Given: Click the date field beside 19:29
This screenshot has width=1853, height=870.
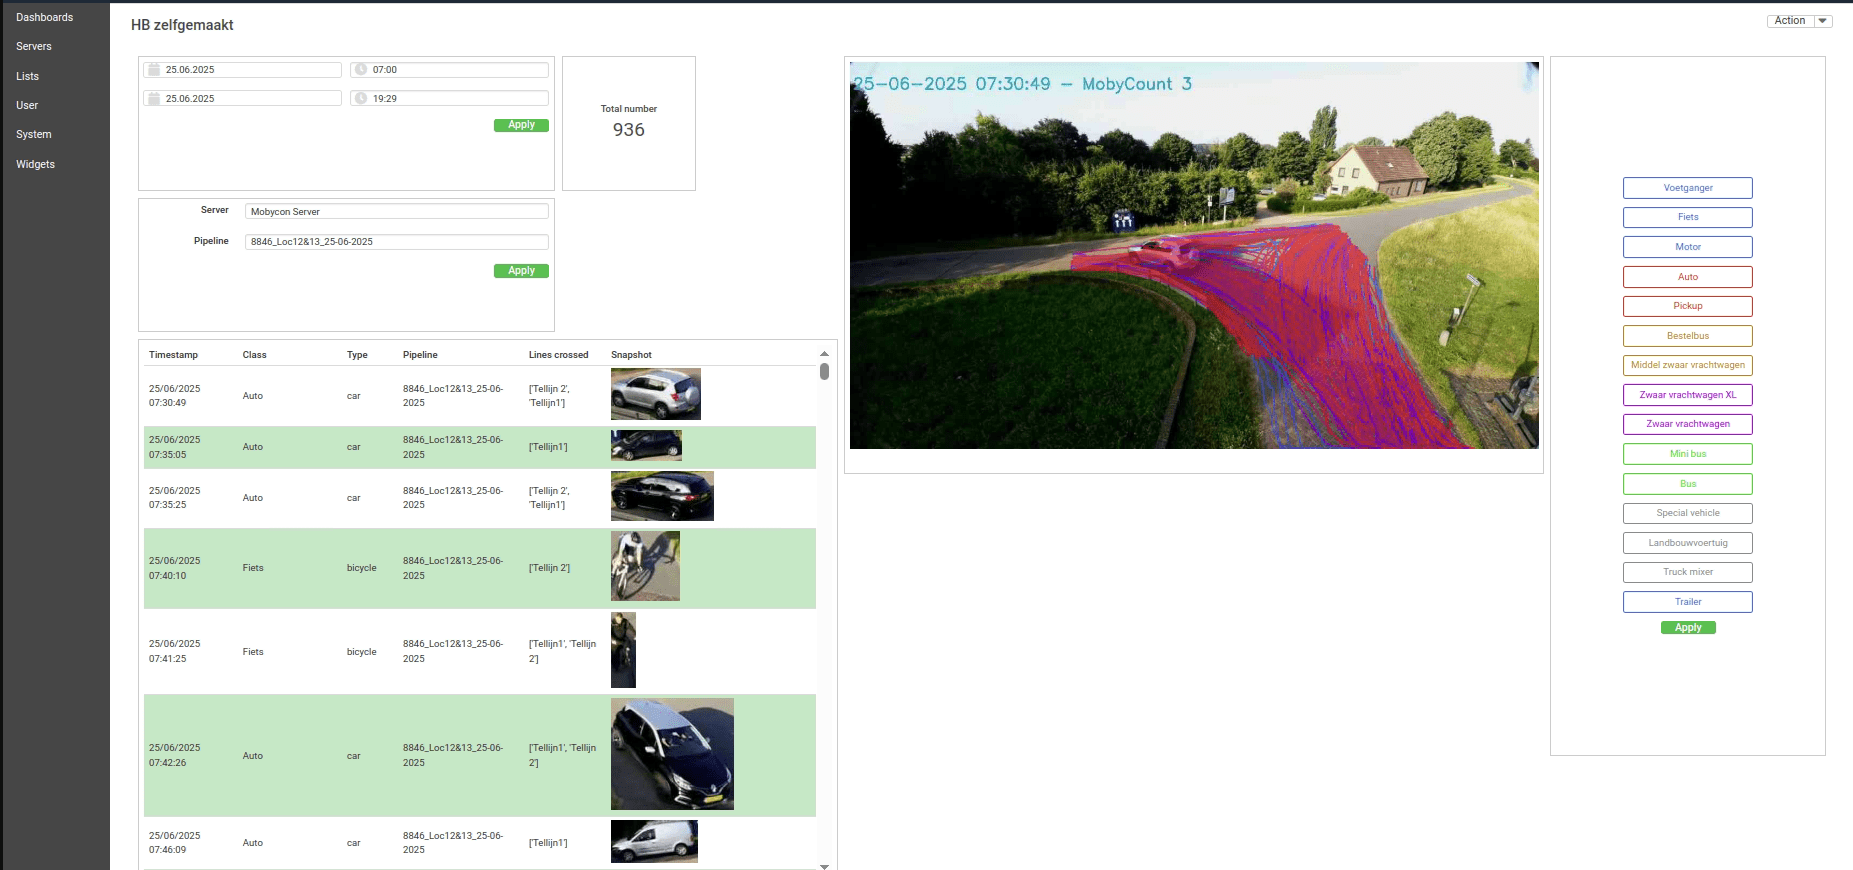Looking at the screenshot, I should pos(243,99).
